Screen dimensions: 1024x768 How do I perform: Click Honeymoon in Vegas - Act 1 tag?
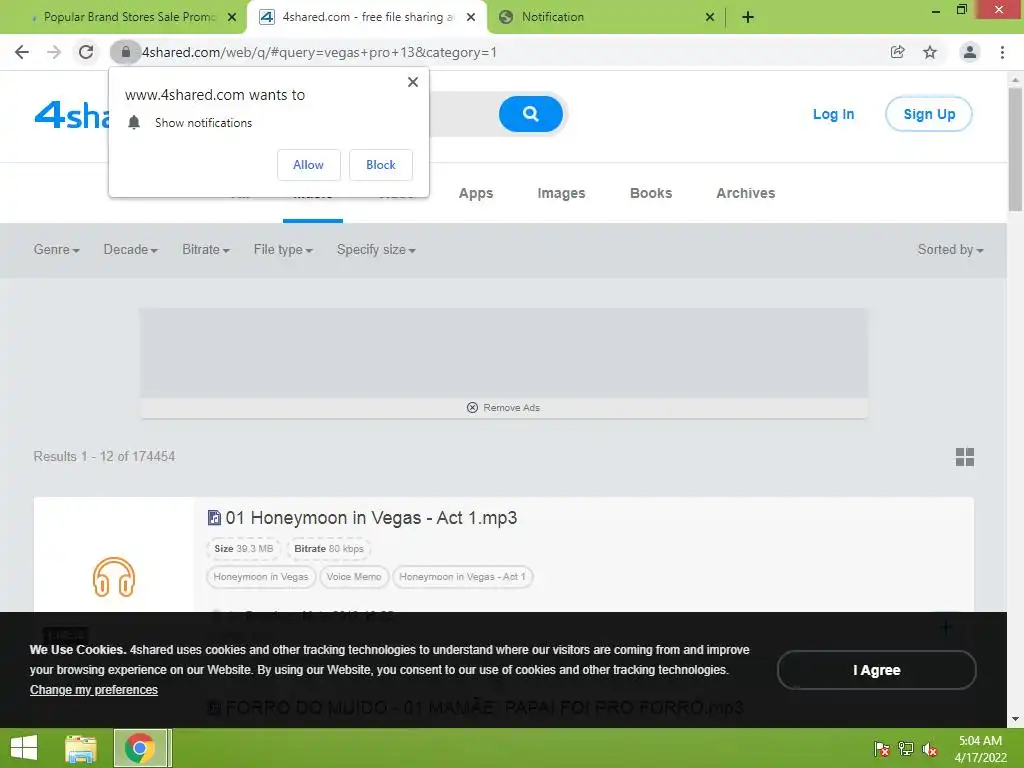pos(462,577)
